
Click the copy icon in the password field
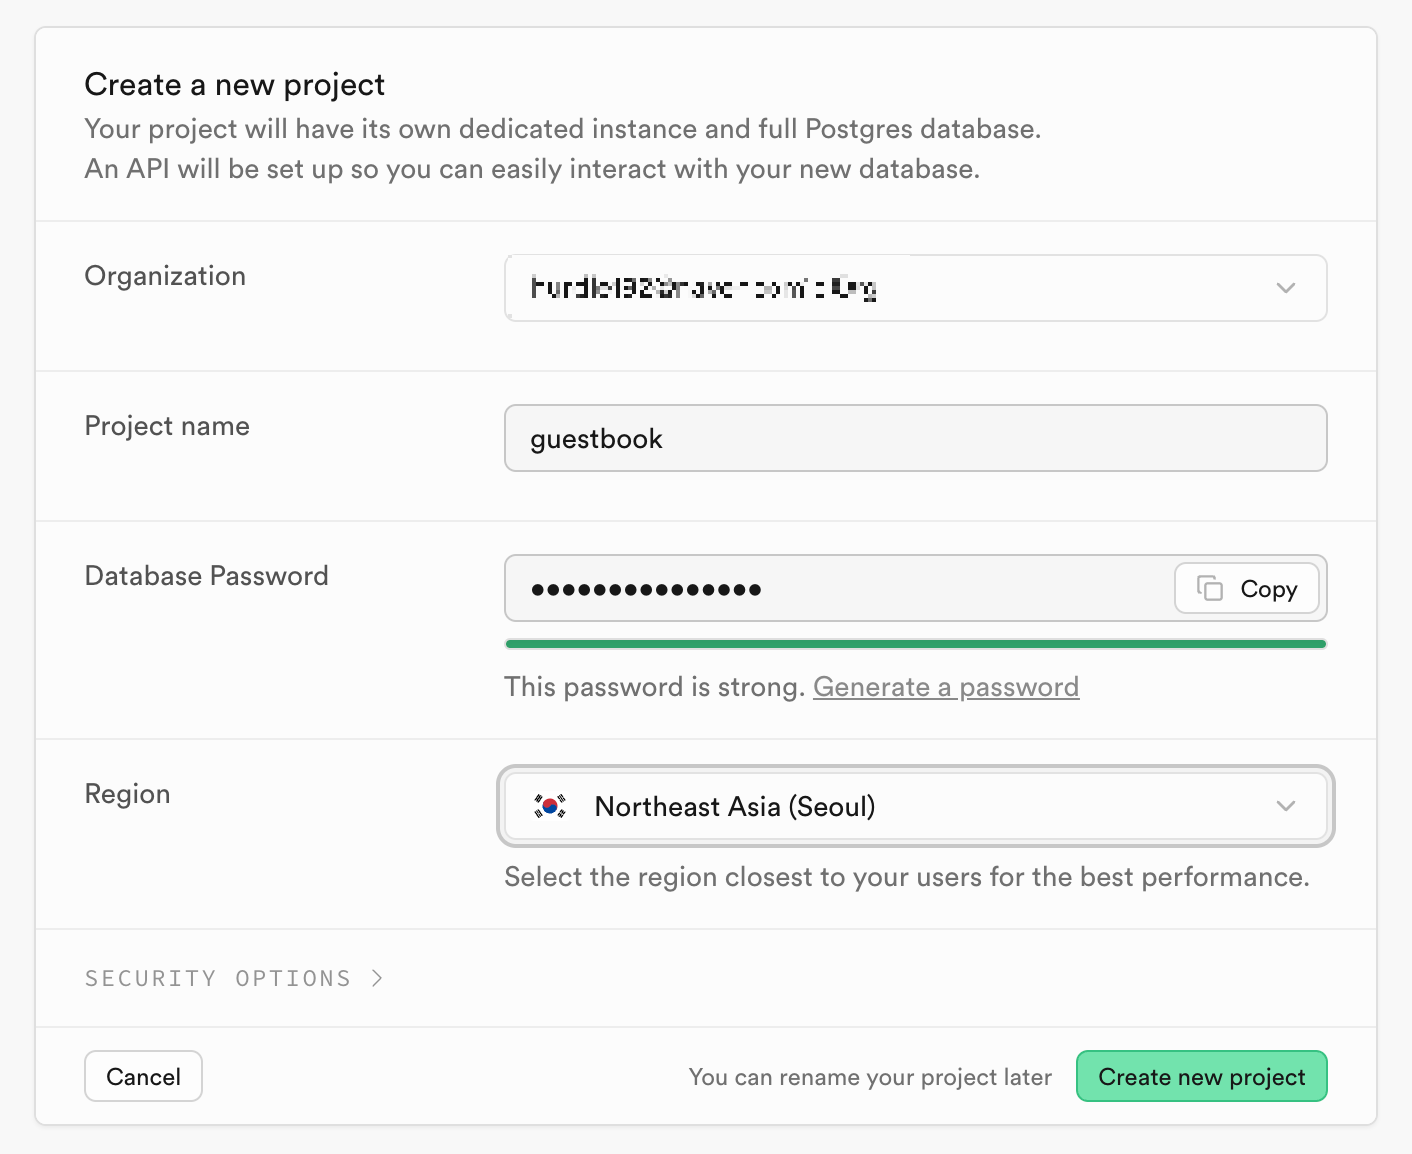tap(1210, 588)
